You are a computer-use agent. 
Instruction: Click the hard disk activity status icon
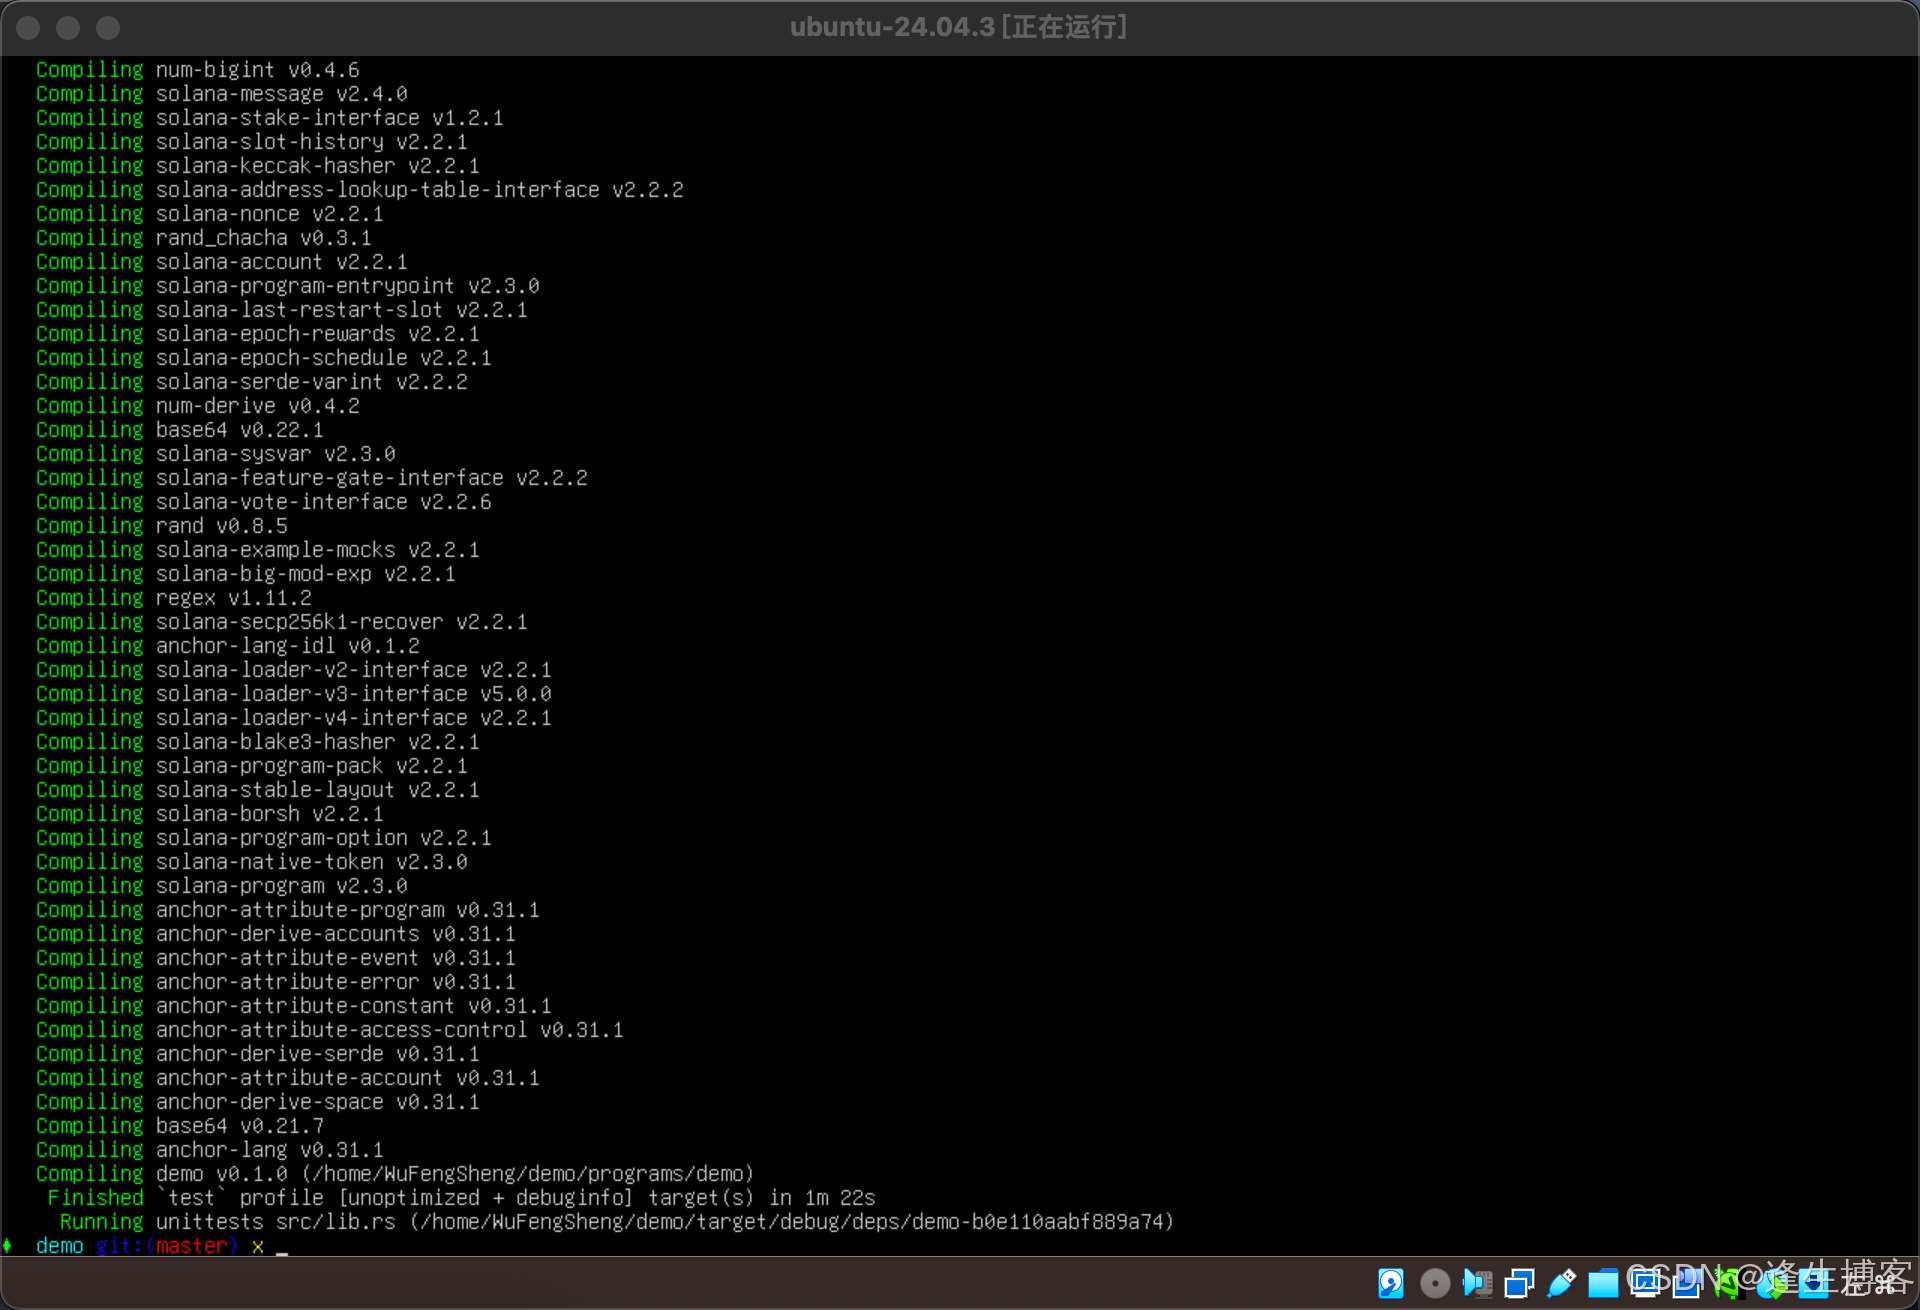click(1391, 1283)
